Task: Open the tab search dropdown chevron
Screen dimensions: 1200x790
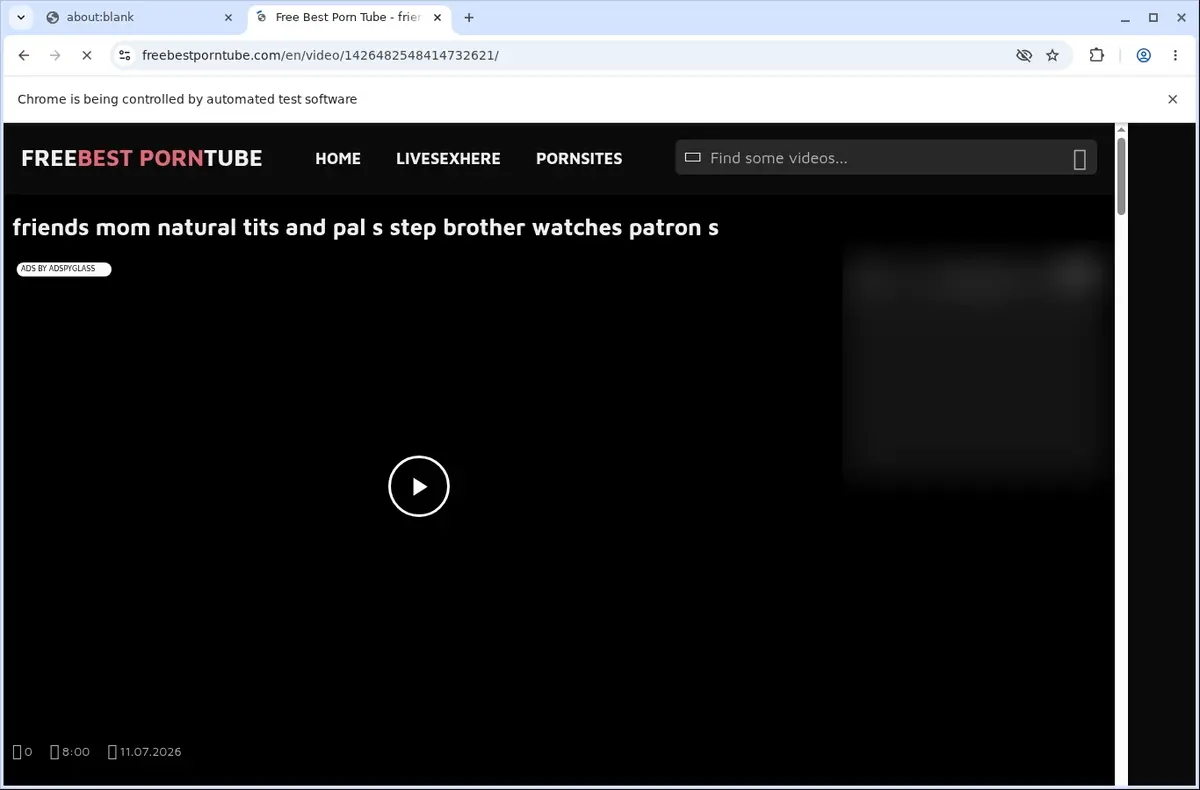Action: pos(21,17)
